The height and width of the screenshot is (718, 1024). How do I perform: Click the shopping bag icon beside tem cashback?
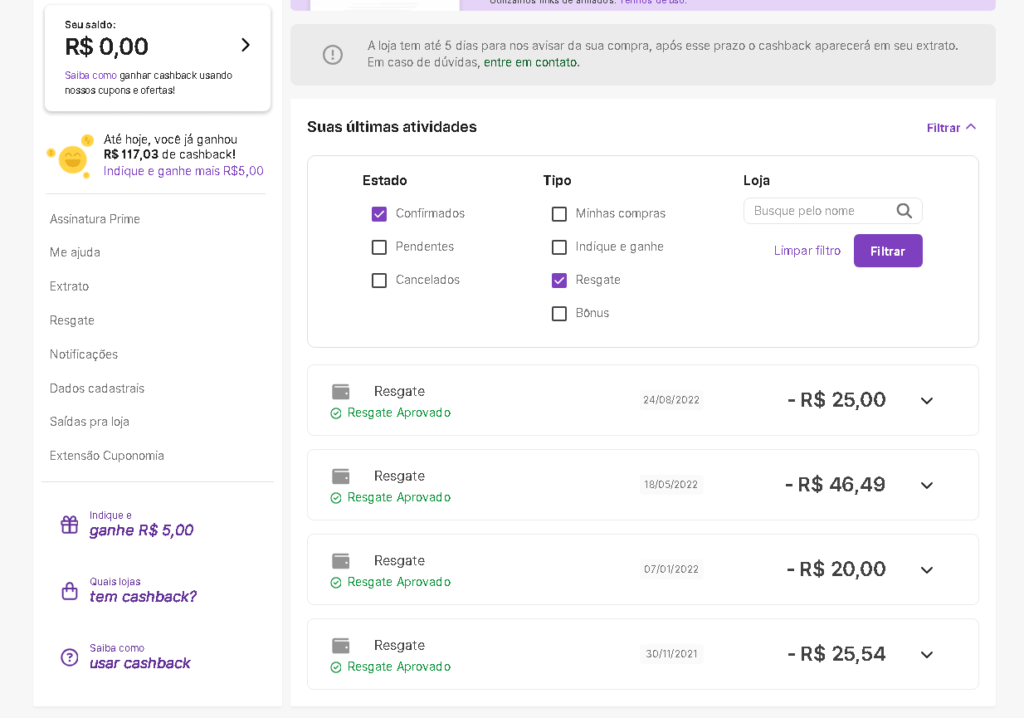69,591
